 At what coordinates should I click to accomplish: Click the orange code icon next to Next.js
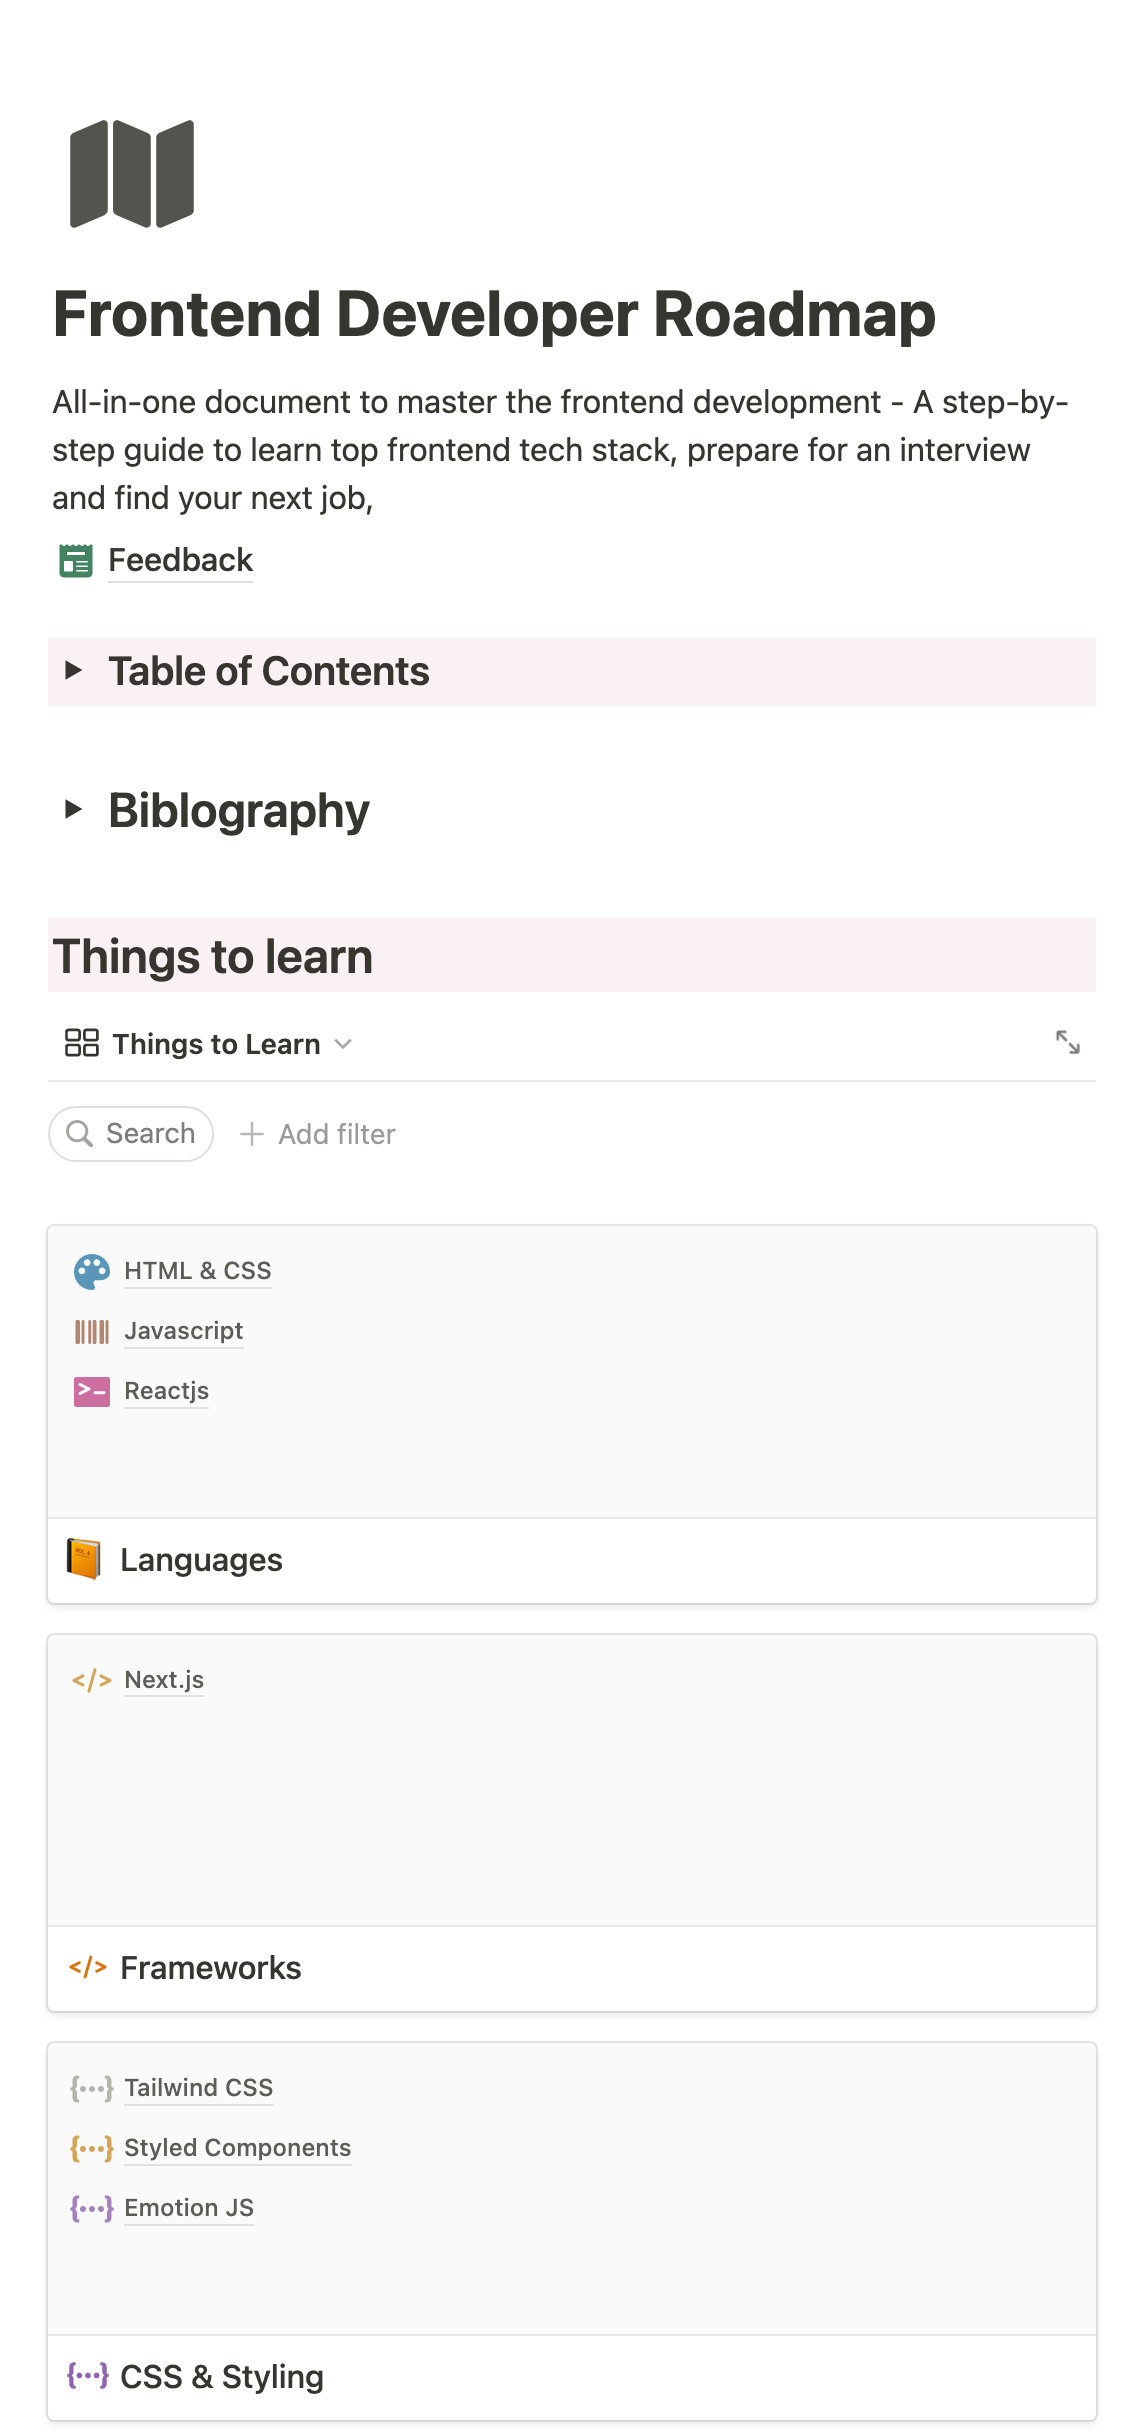[x=91, y=1680]
